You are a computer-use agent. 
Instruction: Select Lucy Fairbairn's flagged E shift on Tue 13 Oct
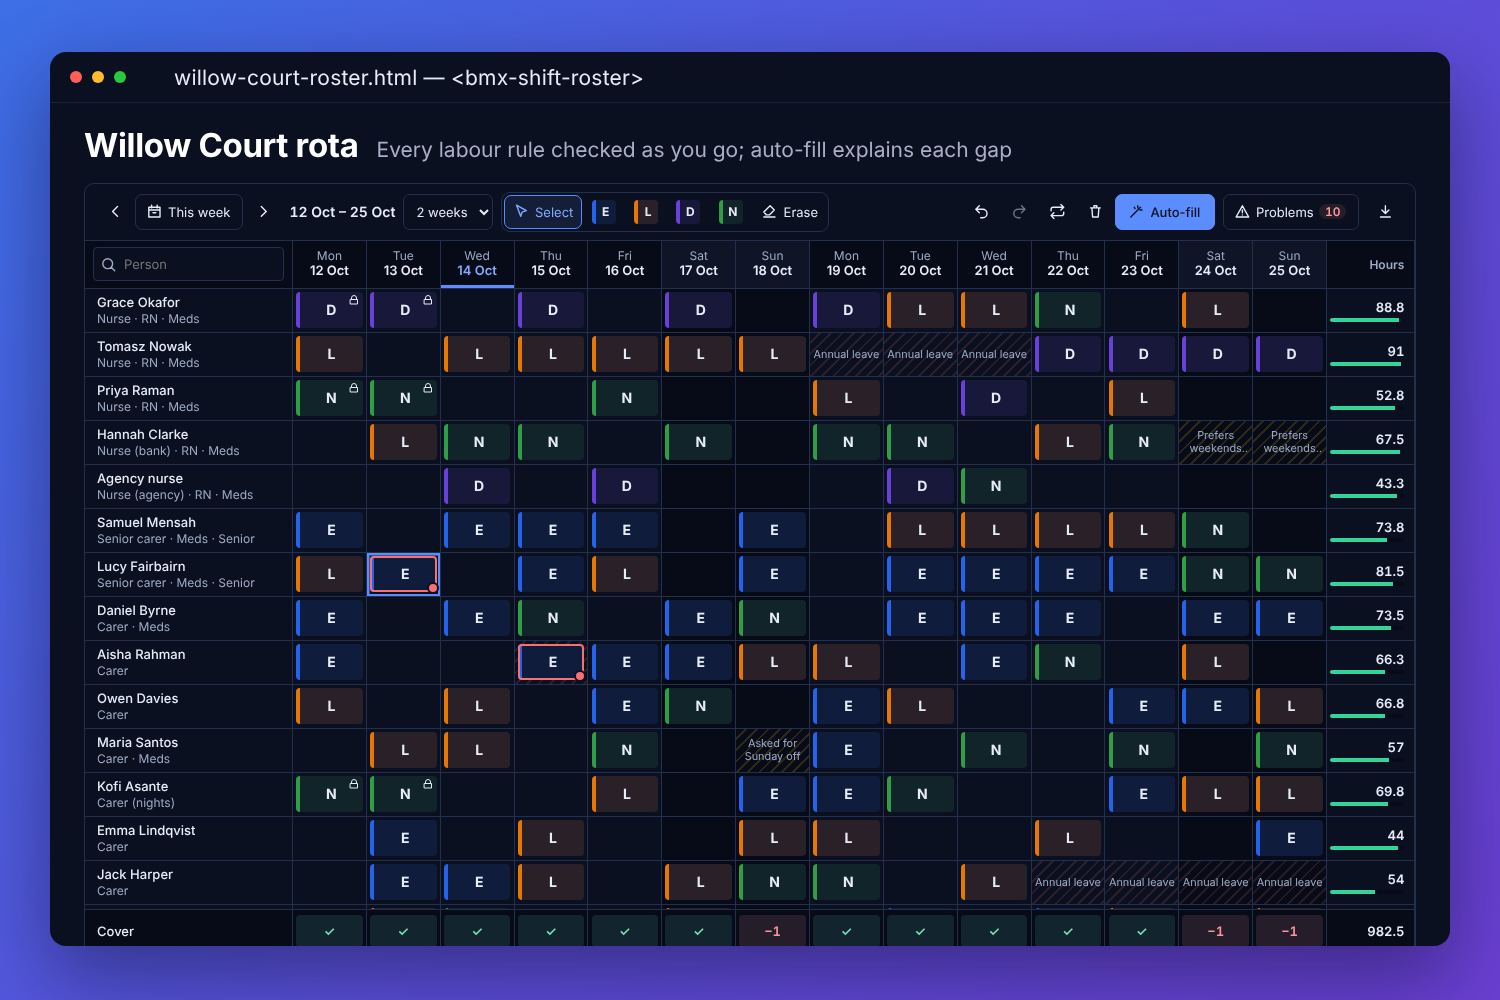point(404,574)
